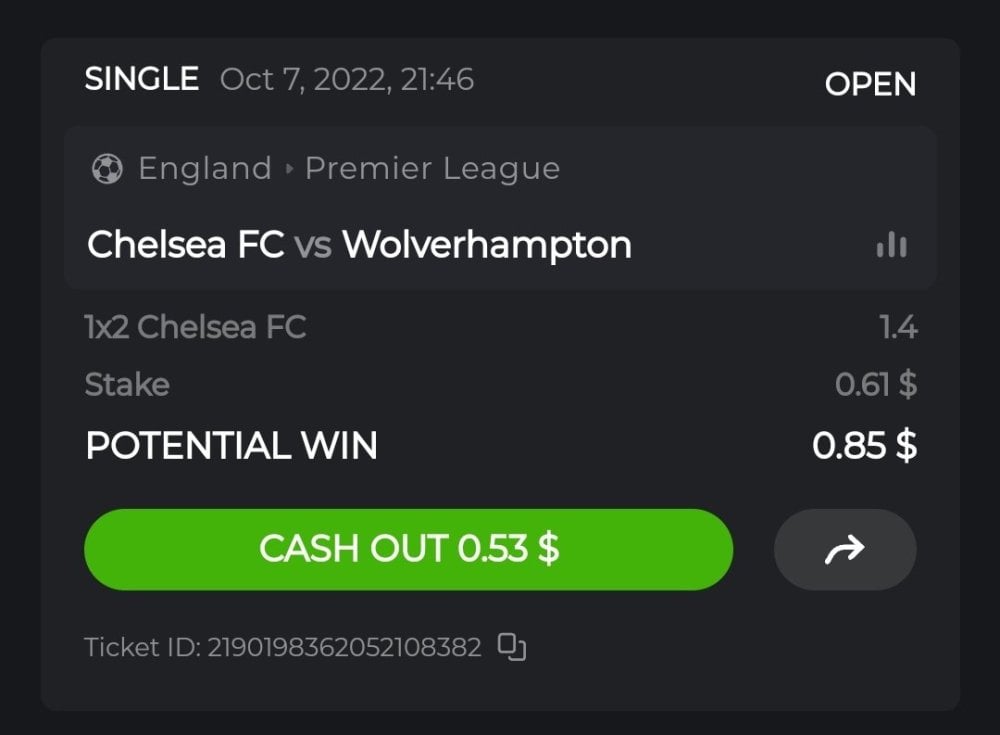Click the bet date Oct 7, 2022, 21:46
Image resolution: width=1000 pixels, height=735 pixels.
(x=347, y=80)
